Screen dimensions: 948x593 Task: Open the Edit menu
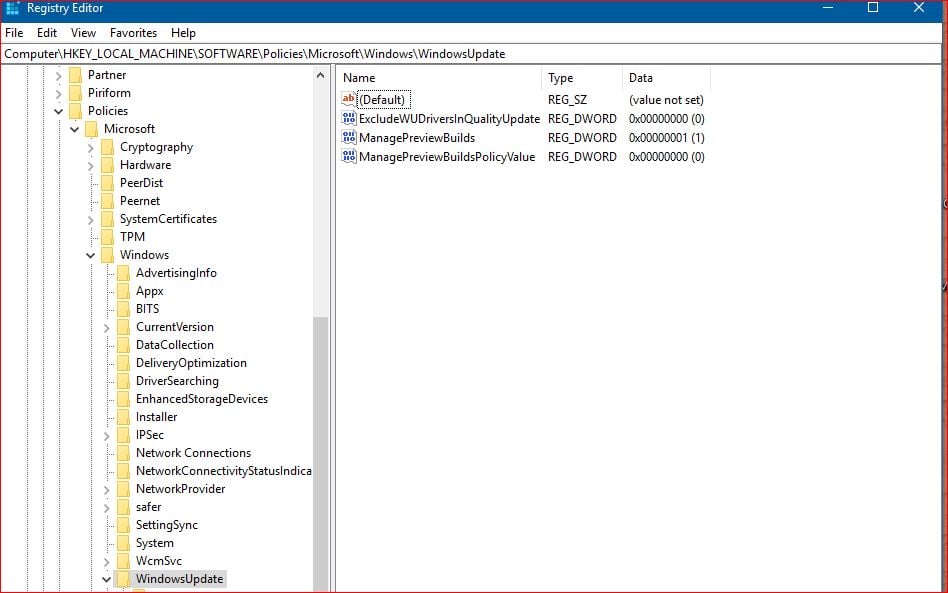(x=47, y=33)
